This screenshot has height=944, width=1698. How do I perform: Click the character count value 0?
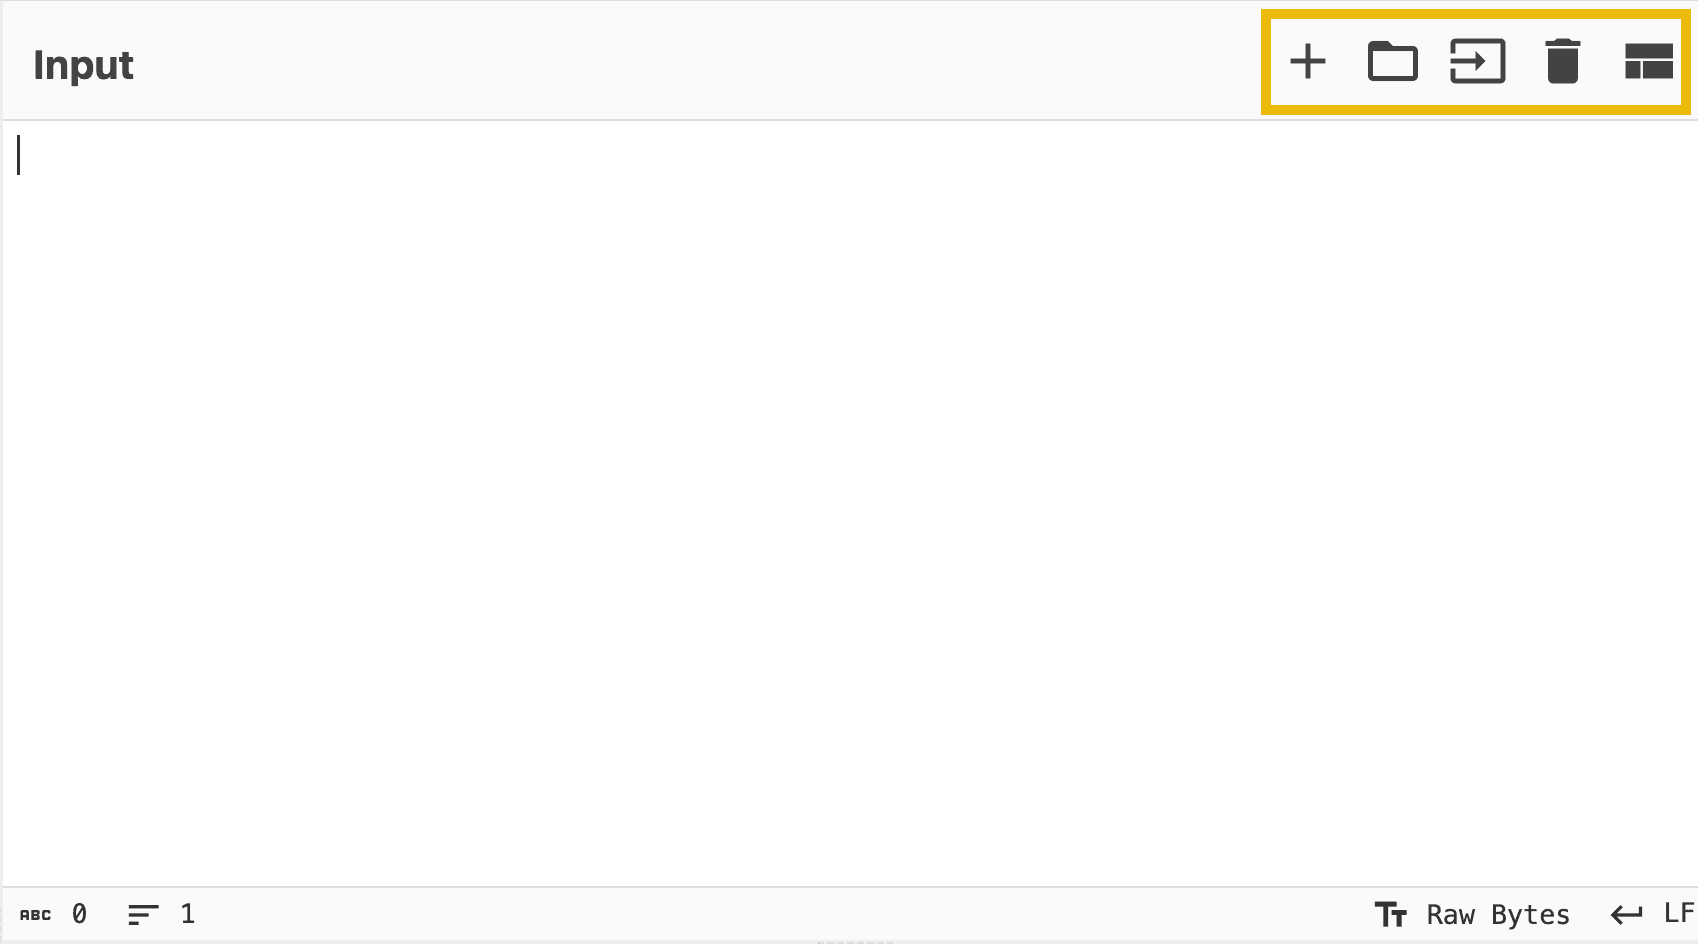pyautogui.click(x=79, y=914)
